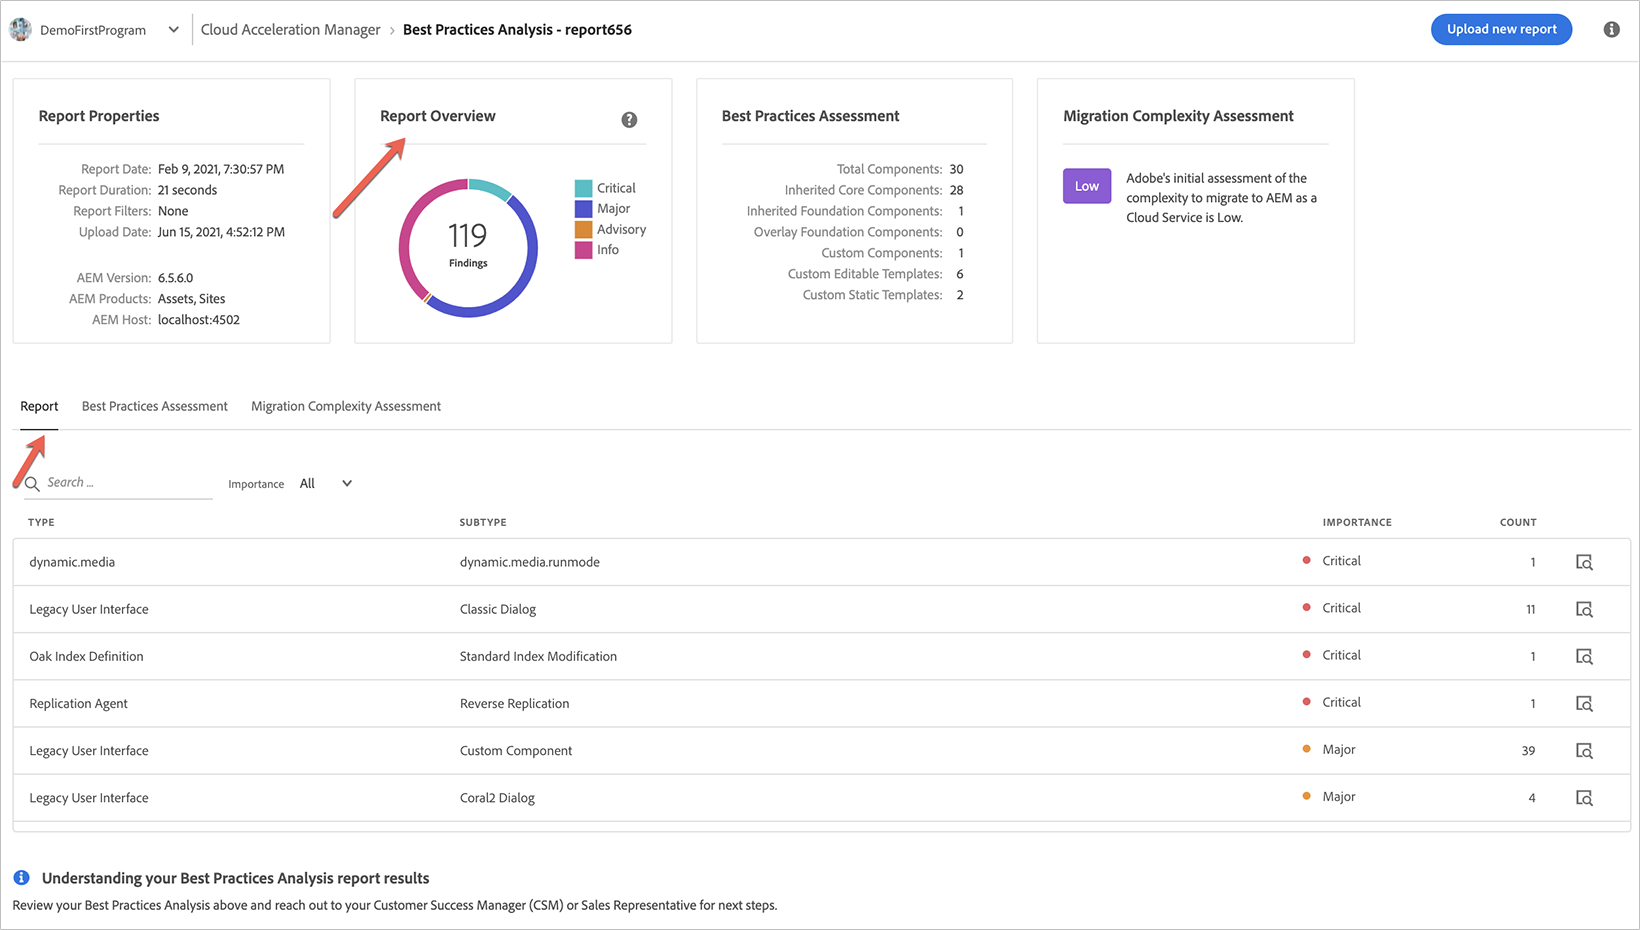Click the Total Components value 30
The height and width of the screenshot is (930, 1640).
[x=956, y=169]
